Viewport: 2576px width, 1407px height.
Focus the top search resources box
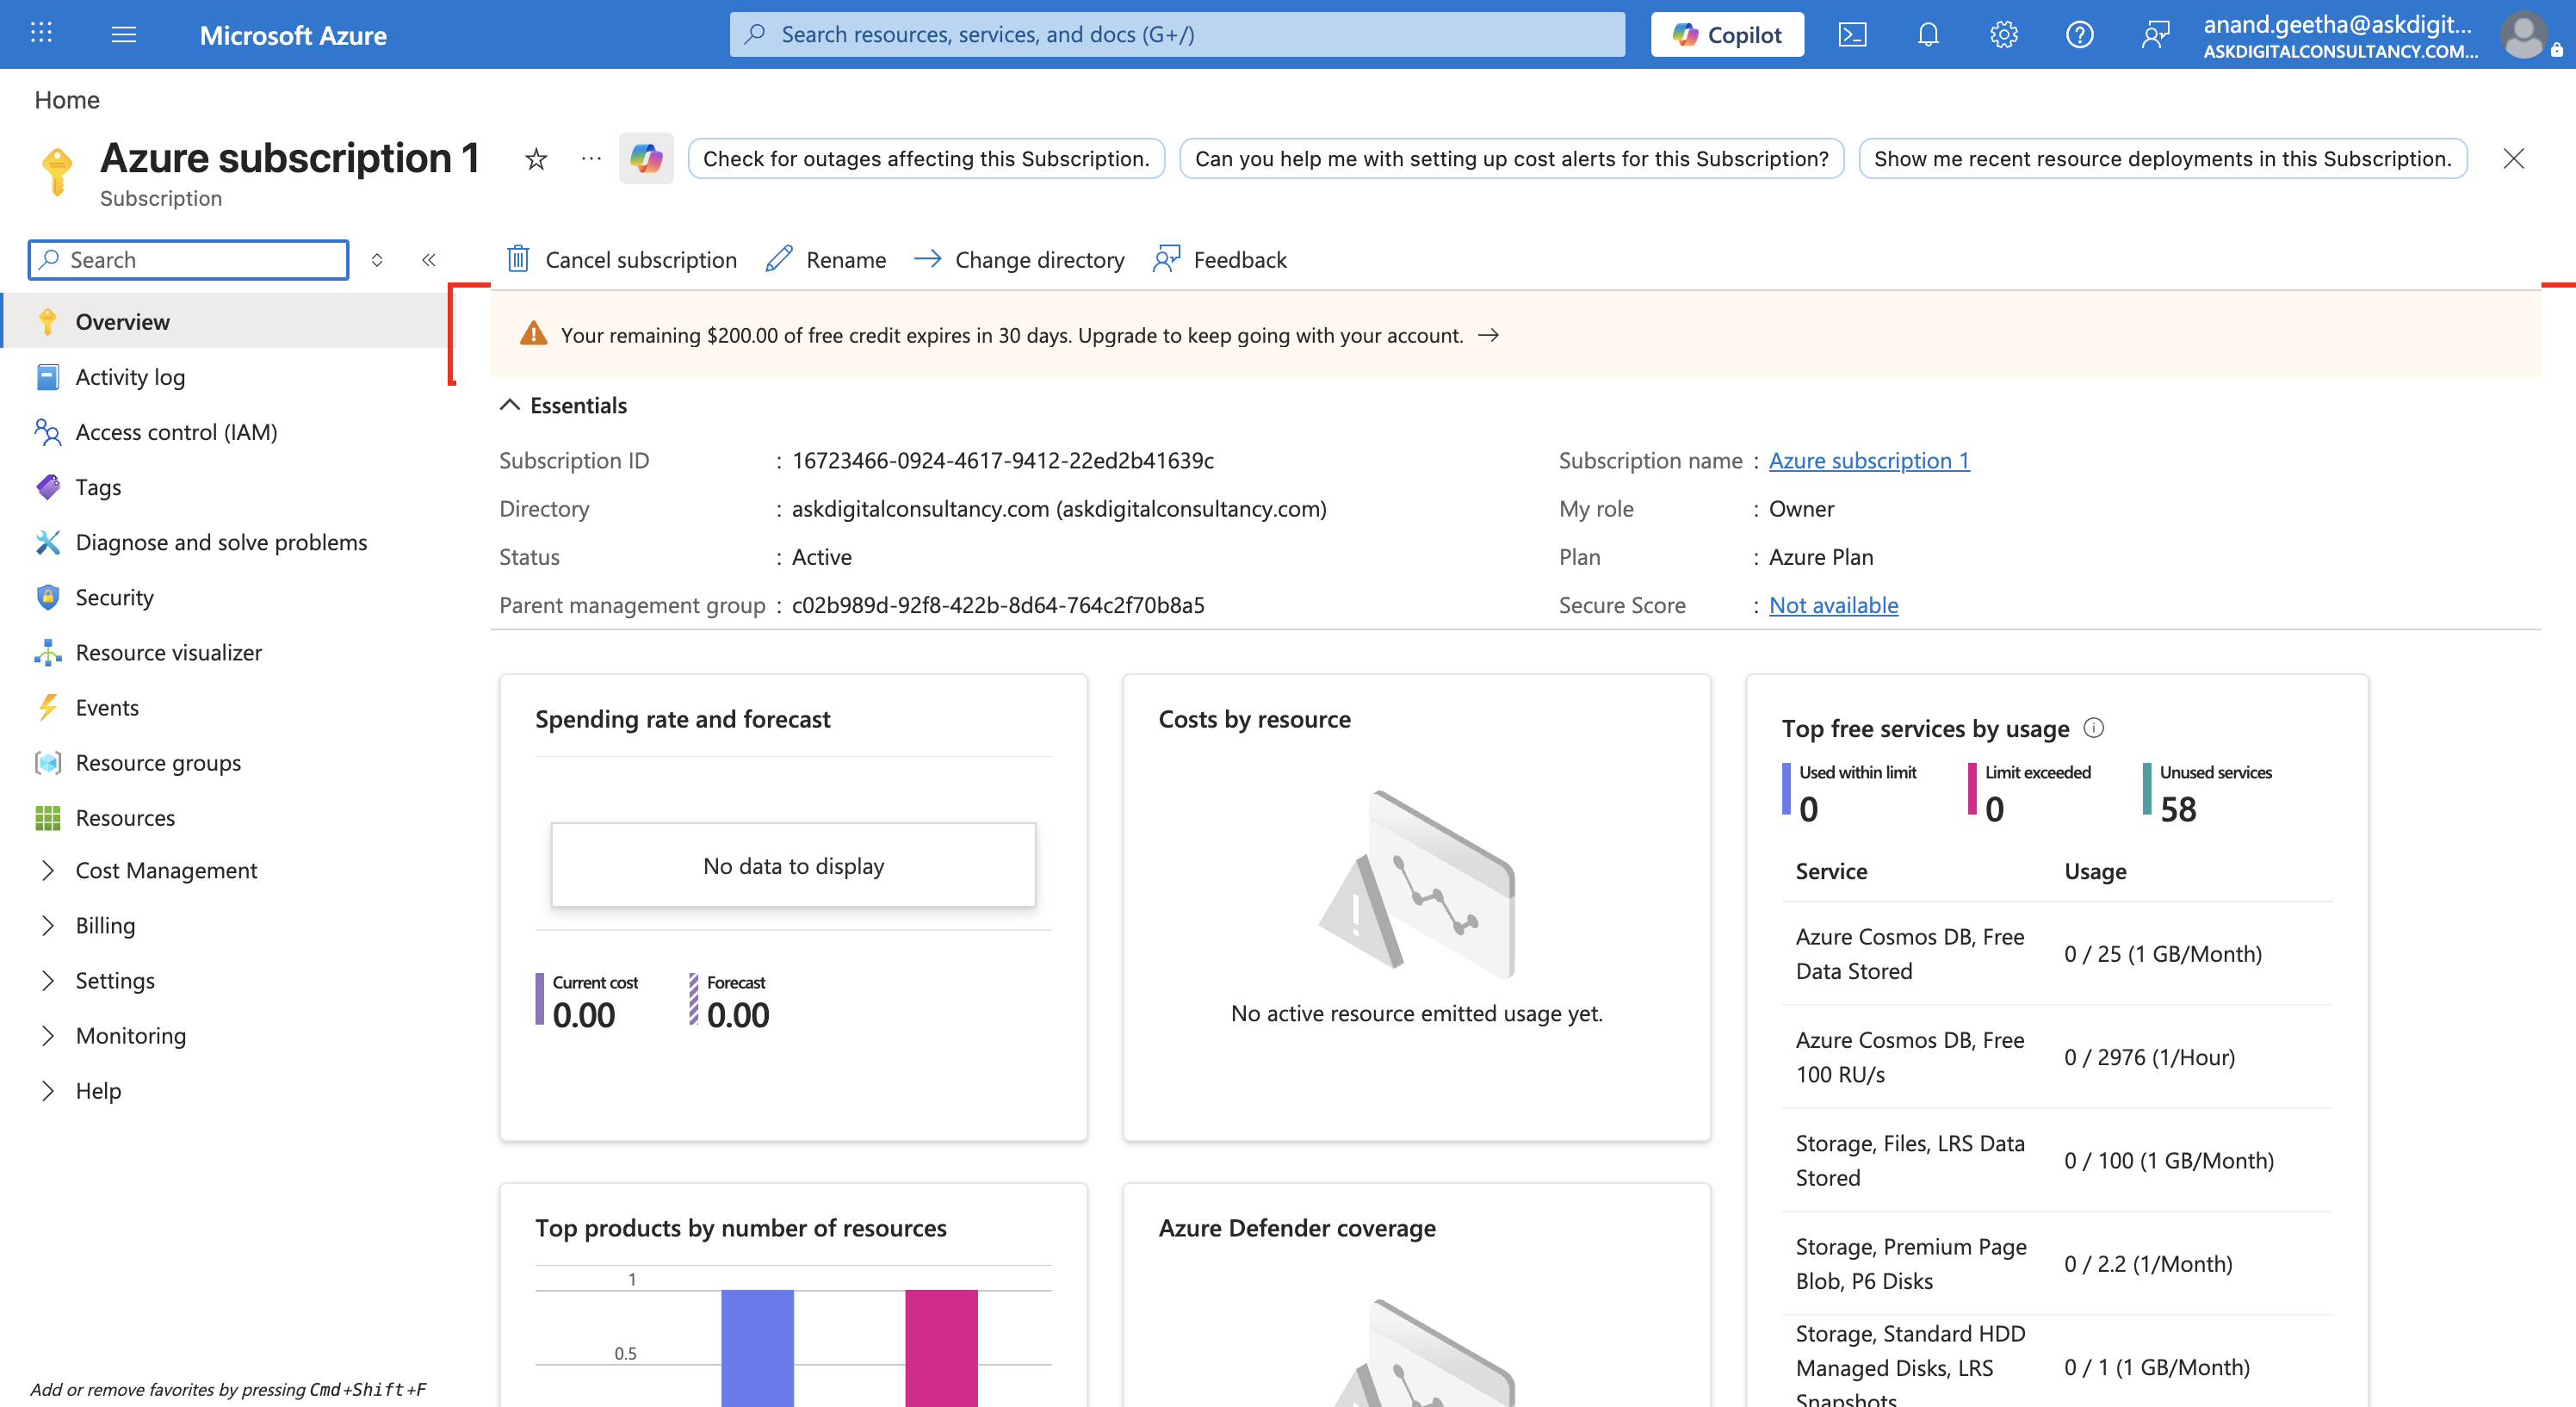click(x=1177, y=35)
